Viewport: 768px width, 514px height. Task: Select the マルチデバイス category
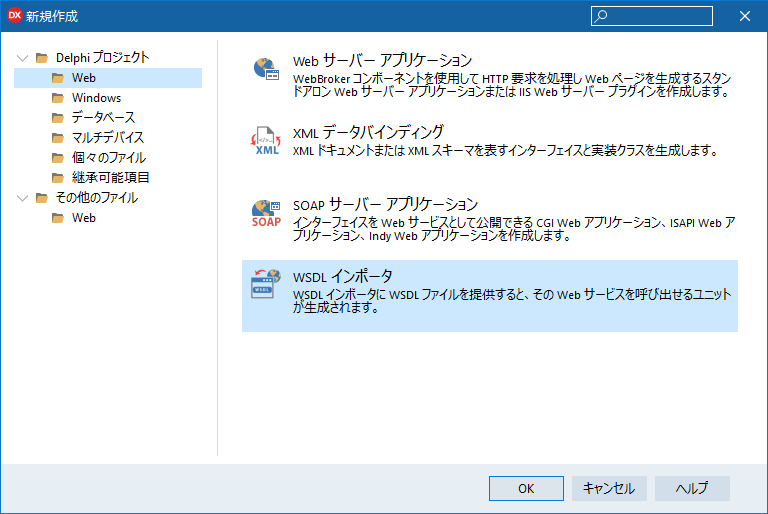108,138
